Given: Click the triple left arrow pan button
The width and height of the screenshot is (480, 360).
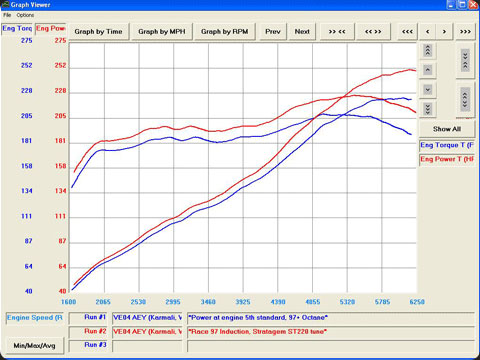Looking at the screenshot, I should (407, 32).
